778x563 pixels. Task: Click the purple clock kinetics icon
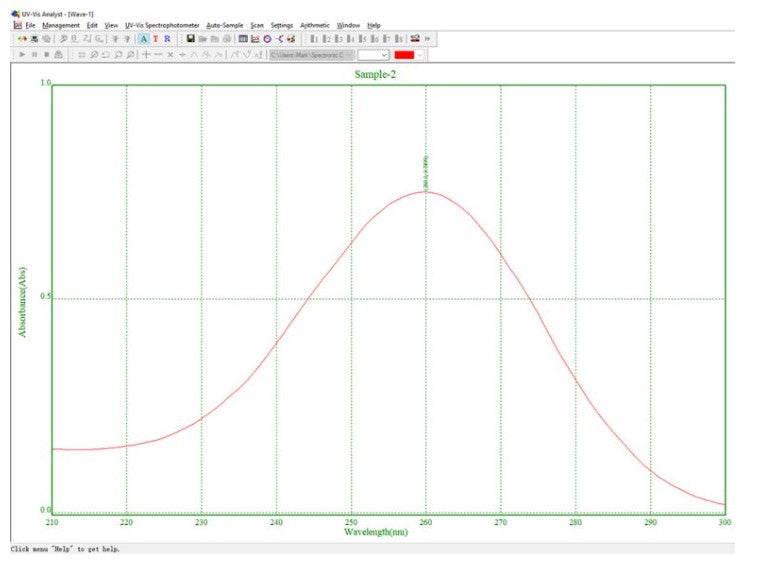(267, 39)
